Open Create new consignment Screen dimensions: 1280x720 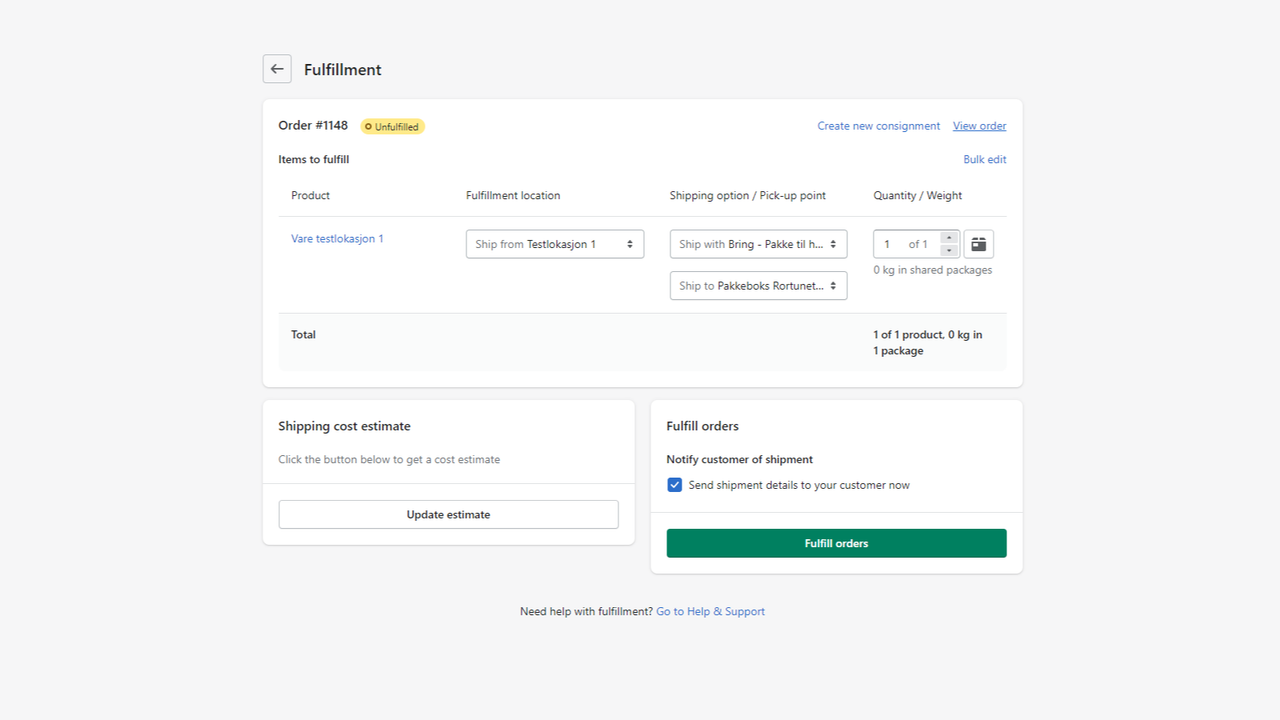tap(878, 125)
